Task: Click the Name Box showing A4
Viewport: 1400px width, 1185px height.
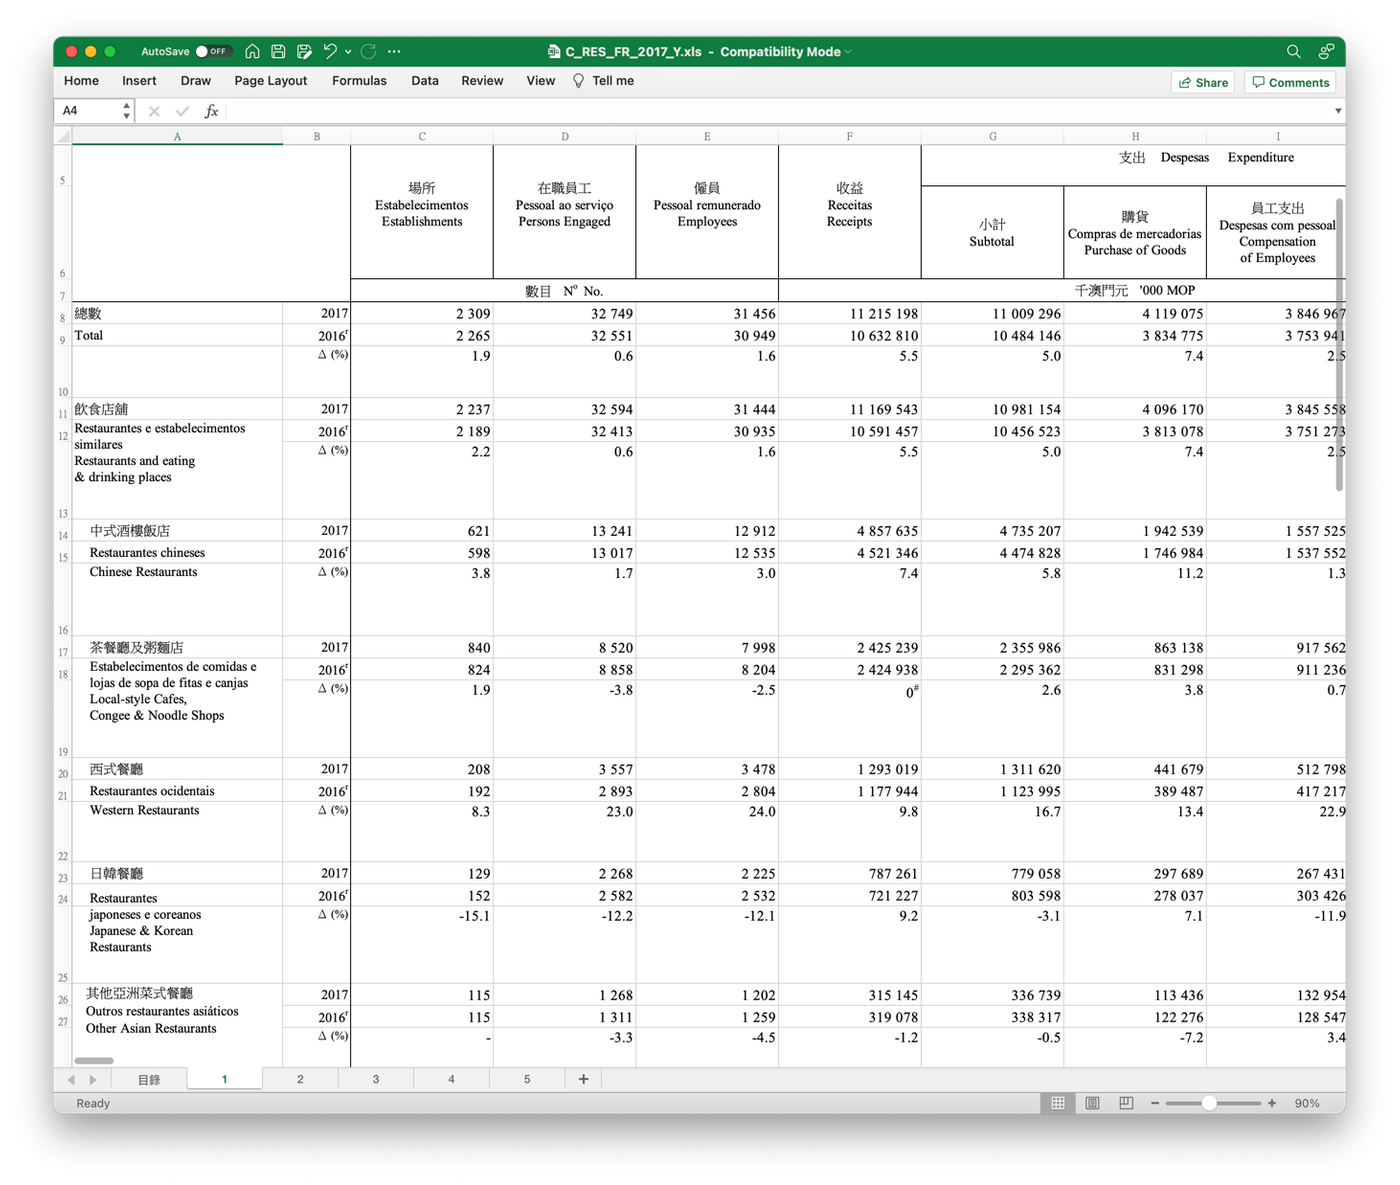Action: 89,111
